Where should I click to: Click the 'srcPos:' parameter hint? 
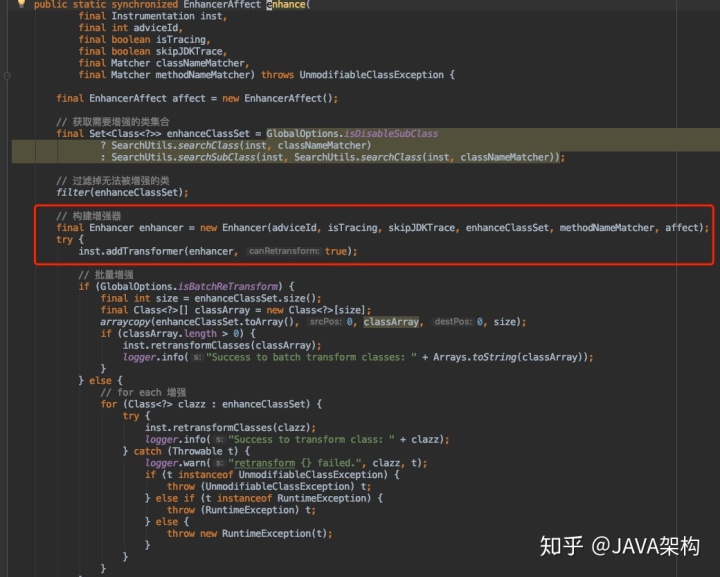point(325,322)
